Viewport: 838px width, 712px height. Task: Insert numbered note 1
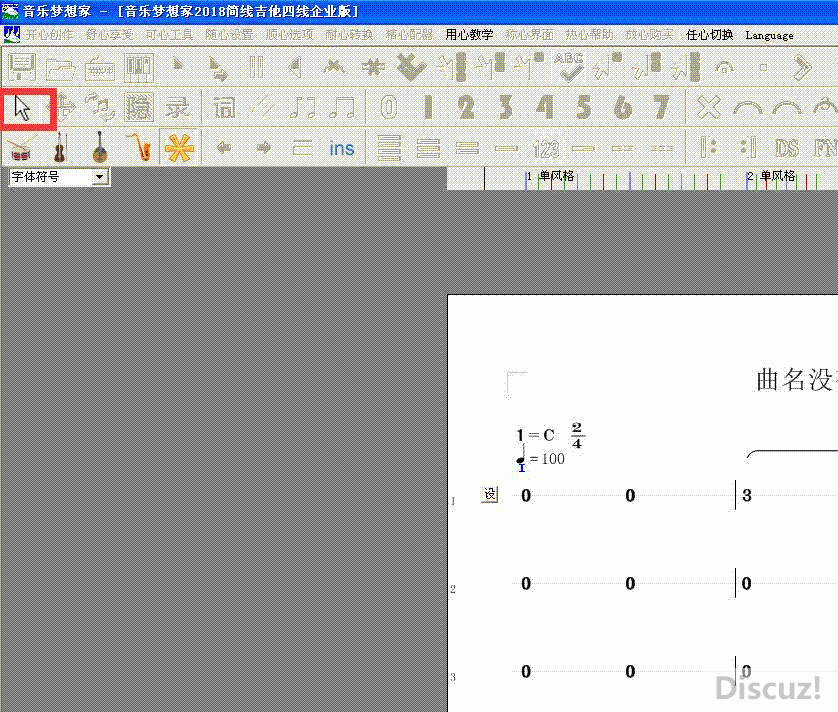[x=428, y=107]
